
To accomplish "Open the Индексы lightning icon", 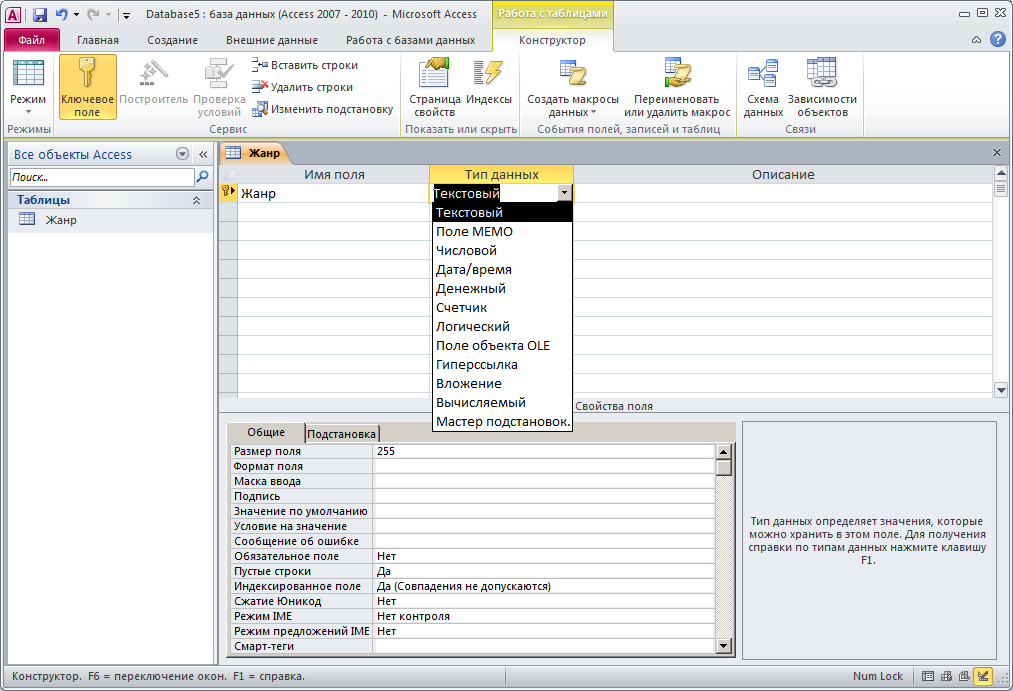I will 488,72.
